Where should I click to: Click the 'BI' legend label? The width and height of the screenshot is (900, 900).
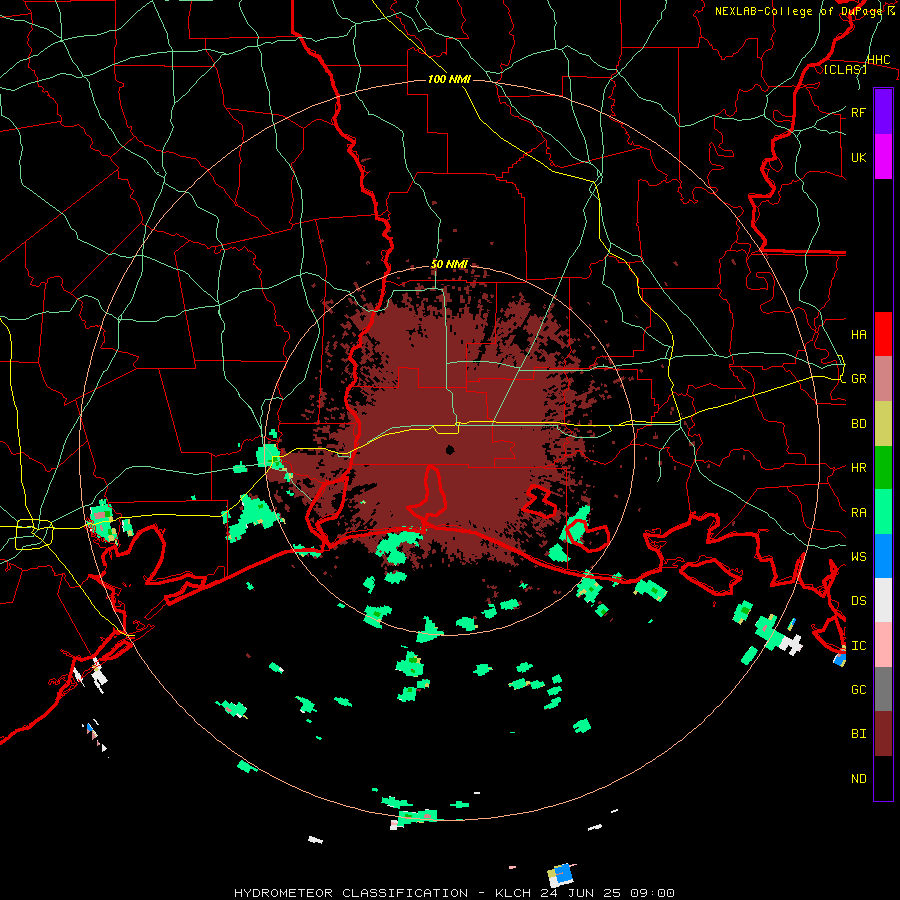point(858,734)
